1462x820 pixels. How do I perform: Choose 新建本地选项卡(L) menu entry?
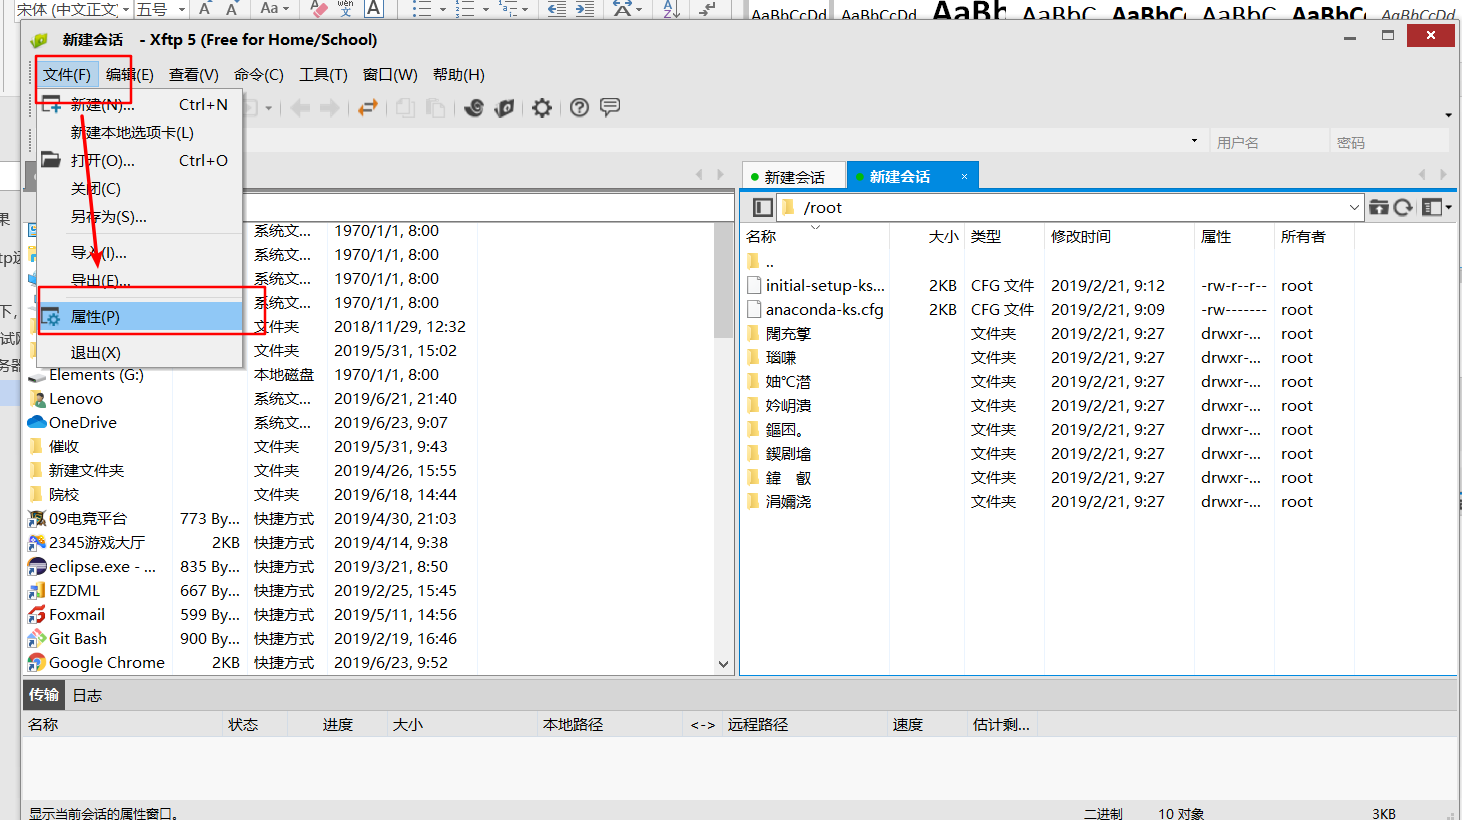coord(140,132)
